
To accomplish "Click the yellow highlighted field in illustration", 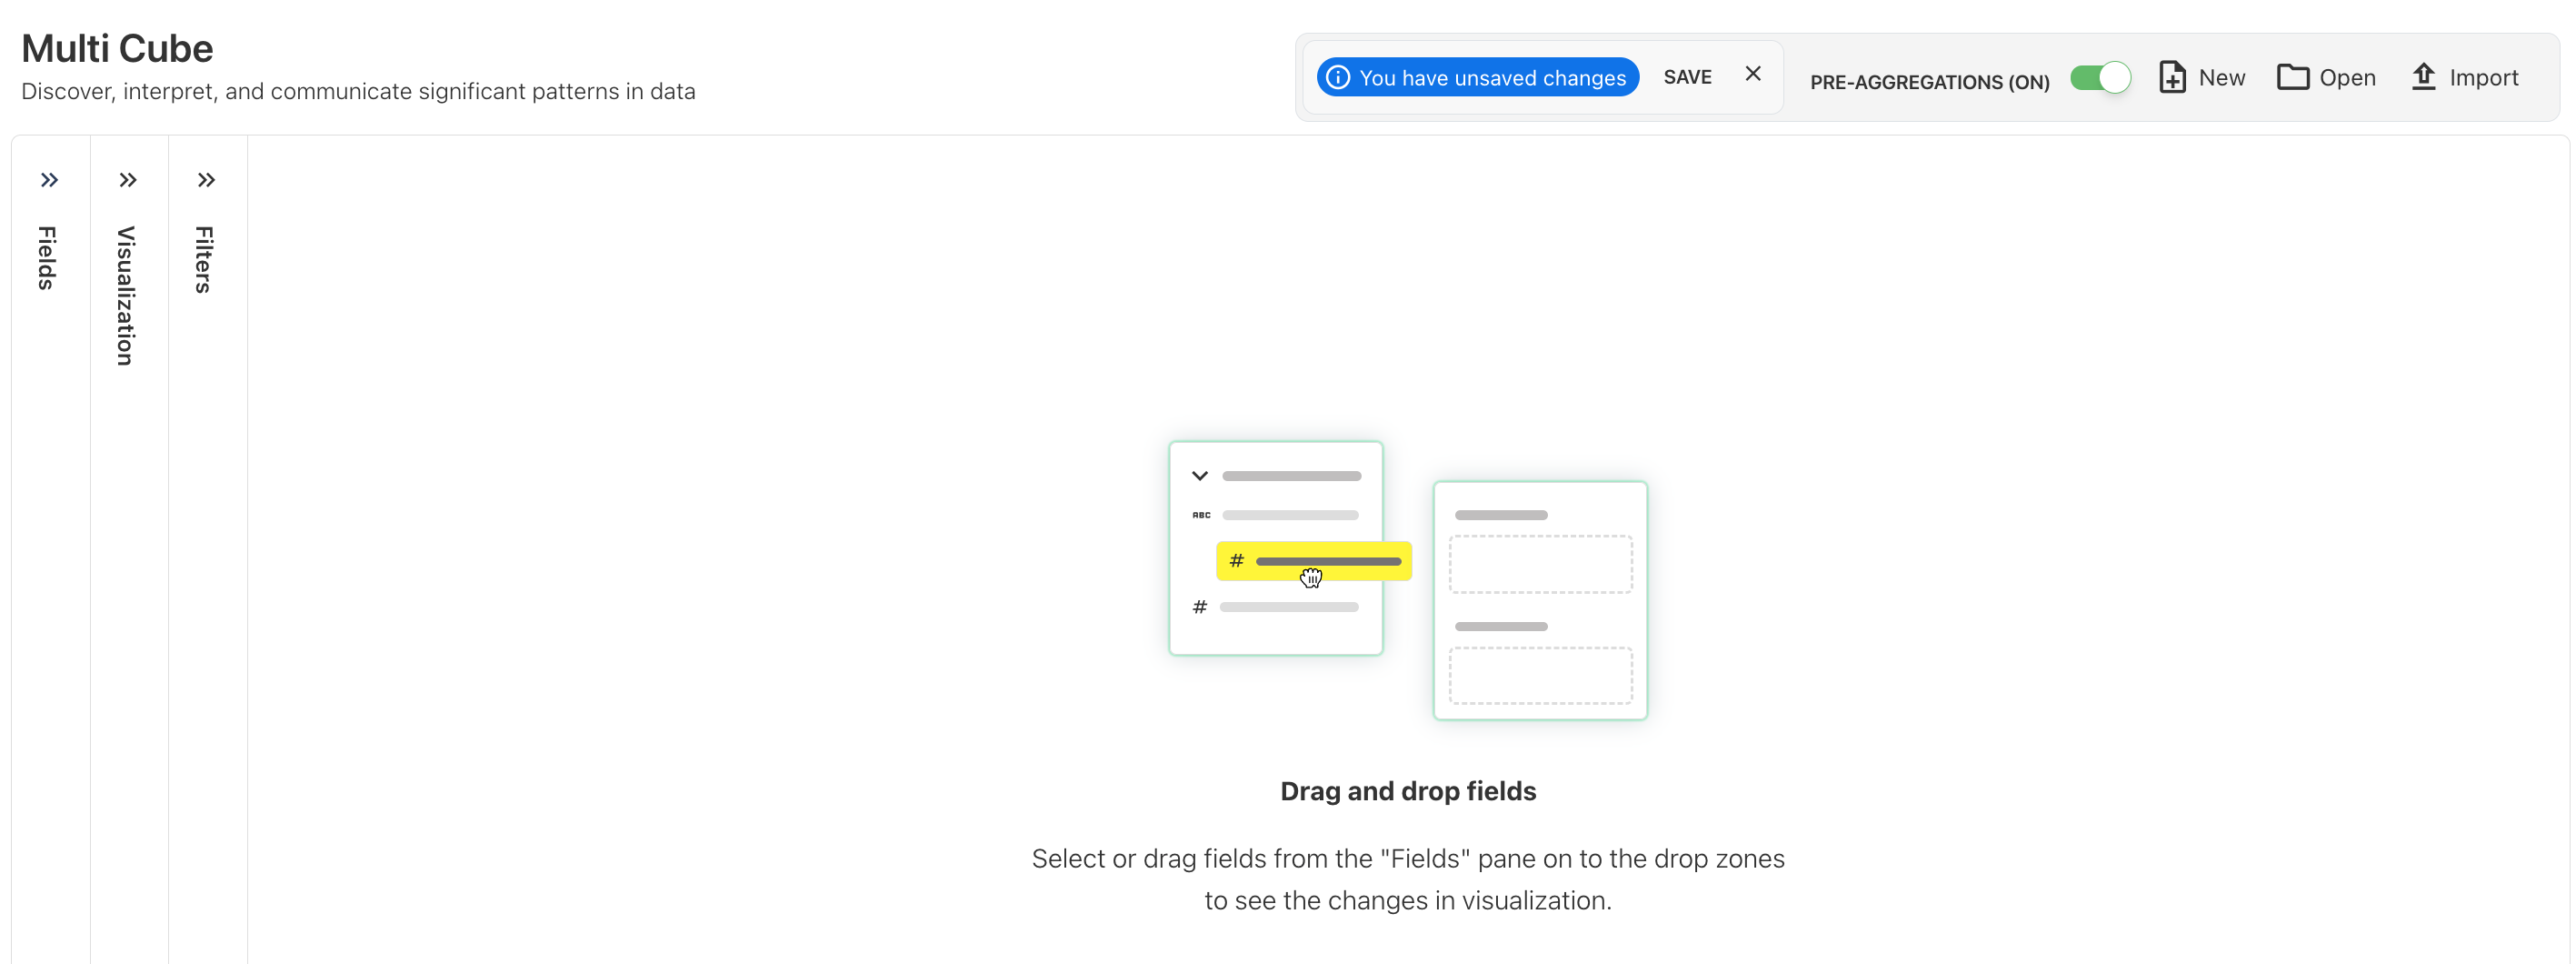I will [x=1313, y=561].
